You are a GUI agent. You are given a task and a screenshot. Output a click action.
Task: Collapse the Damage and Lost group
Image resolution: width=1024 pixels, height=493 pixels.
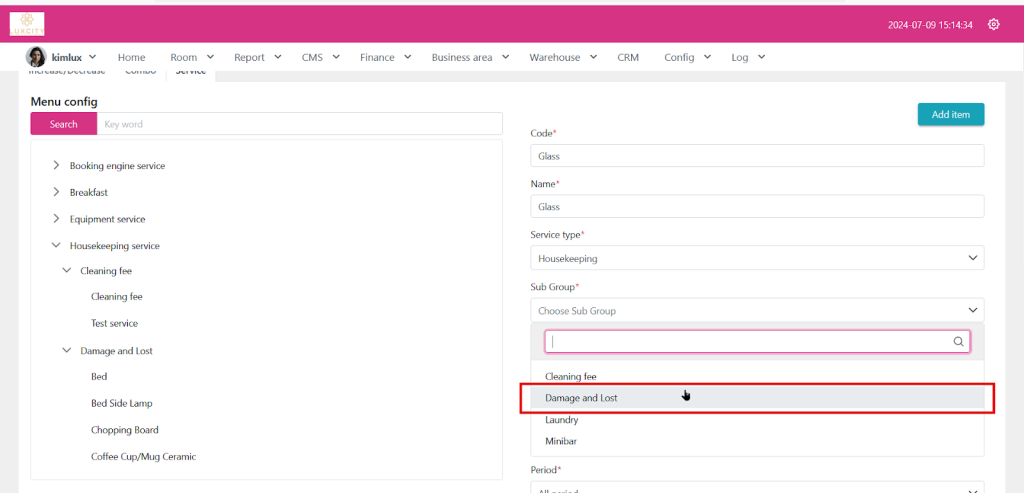coord(67,351)
